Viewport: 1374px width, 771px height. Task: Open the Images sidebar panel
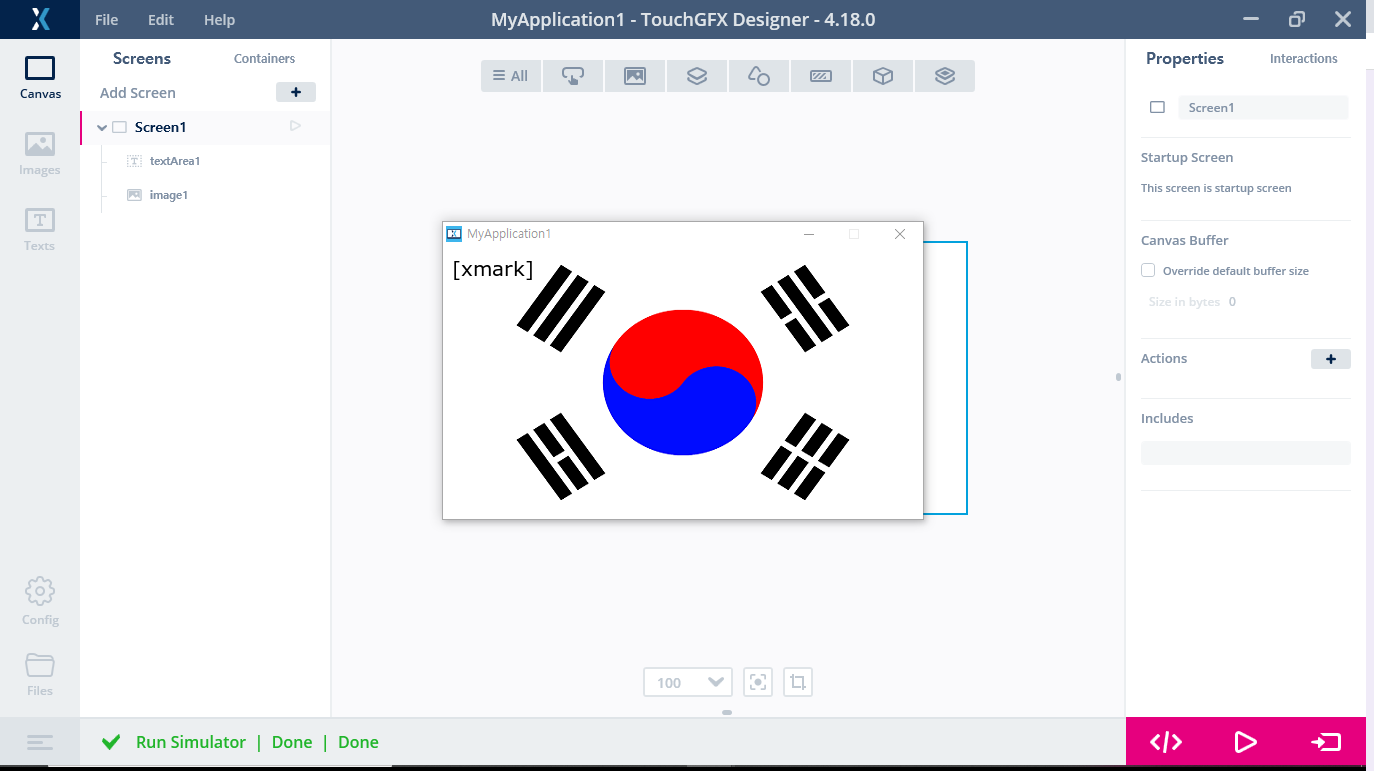tap(40, 153)
